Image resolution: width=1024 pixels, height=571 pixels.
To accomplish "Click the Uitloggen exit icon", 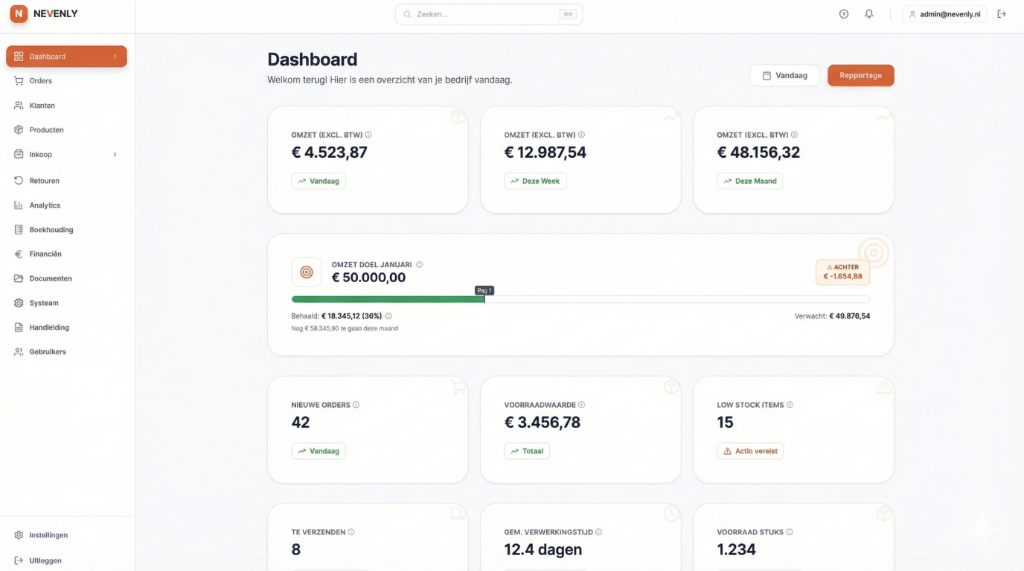I will (x=18, y=561).
